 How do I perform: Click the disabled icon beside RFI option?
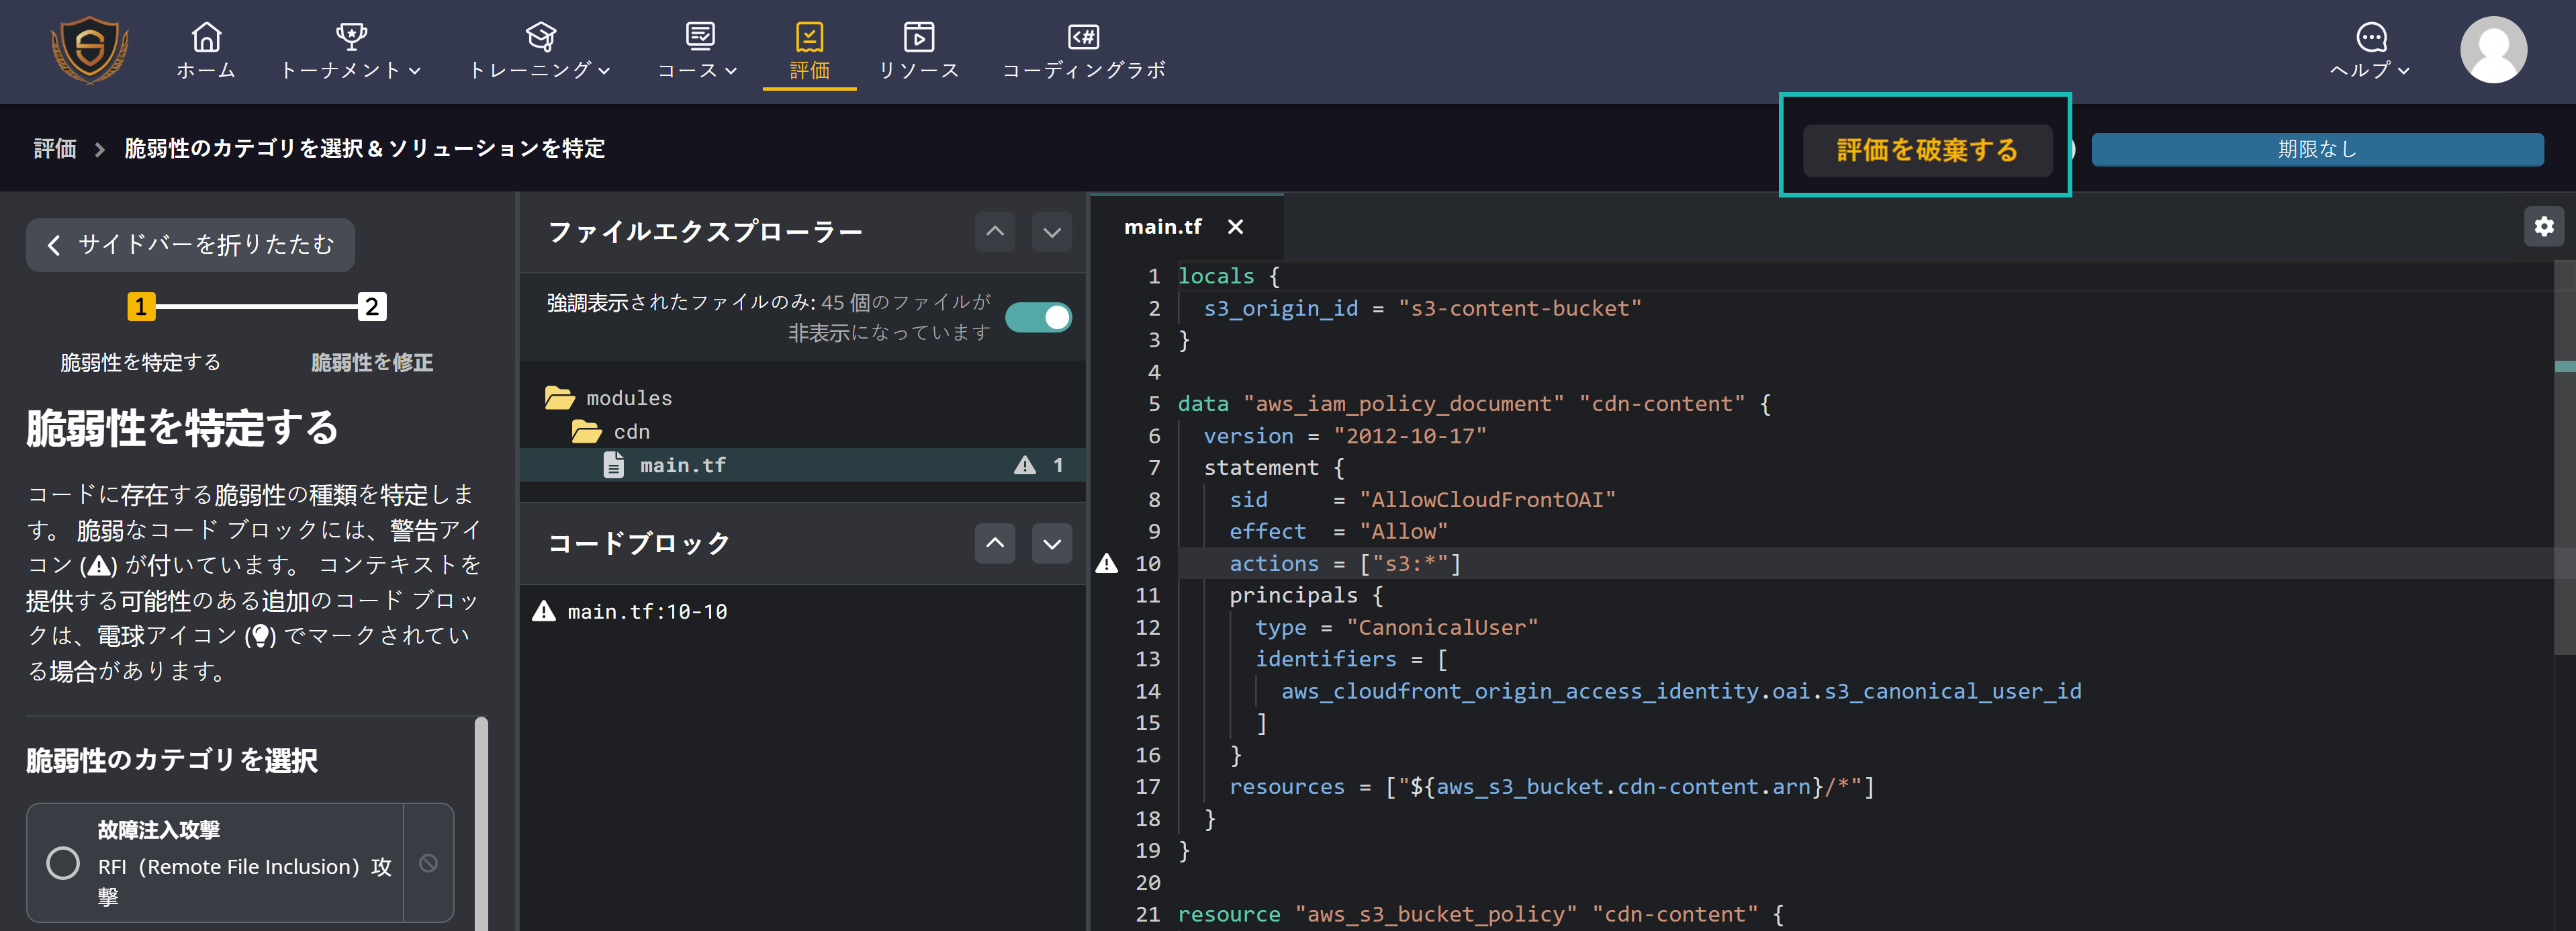point(428,863)
